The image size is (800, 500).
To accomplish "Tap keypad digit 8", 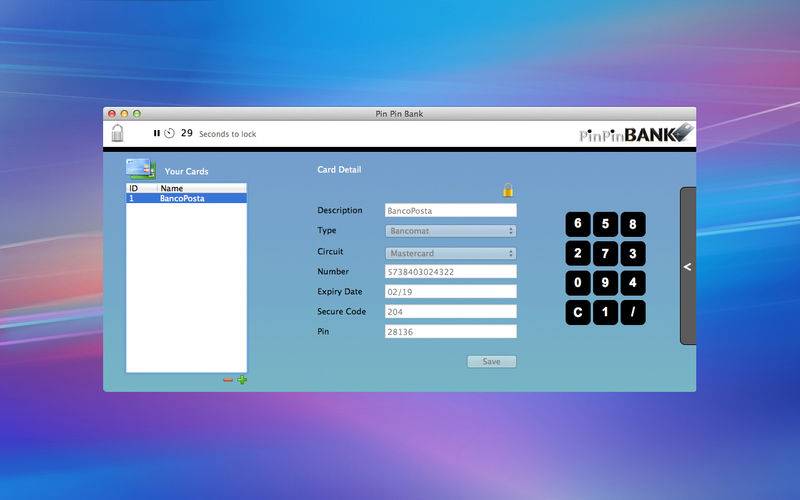I will point(633,224).
